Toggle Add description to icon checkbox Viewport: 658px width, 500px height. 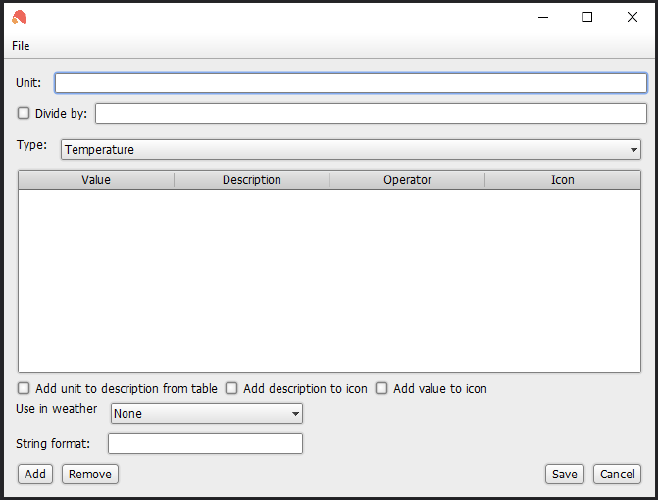(232, 388)
